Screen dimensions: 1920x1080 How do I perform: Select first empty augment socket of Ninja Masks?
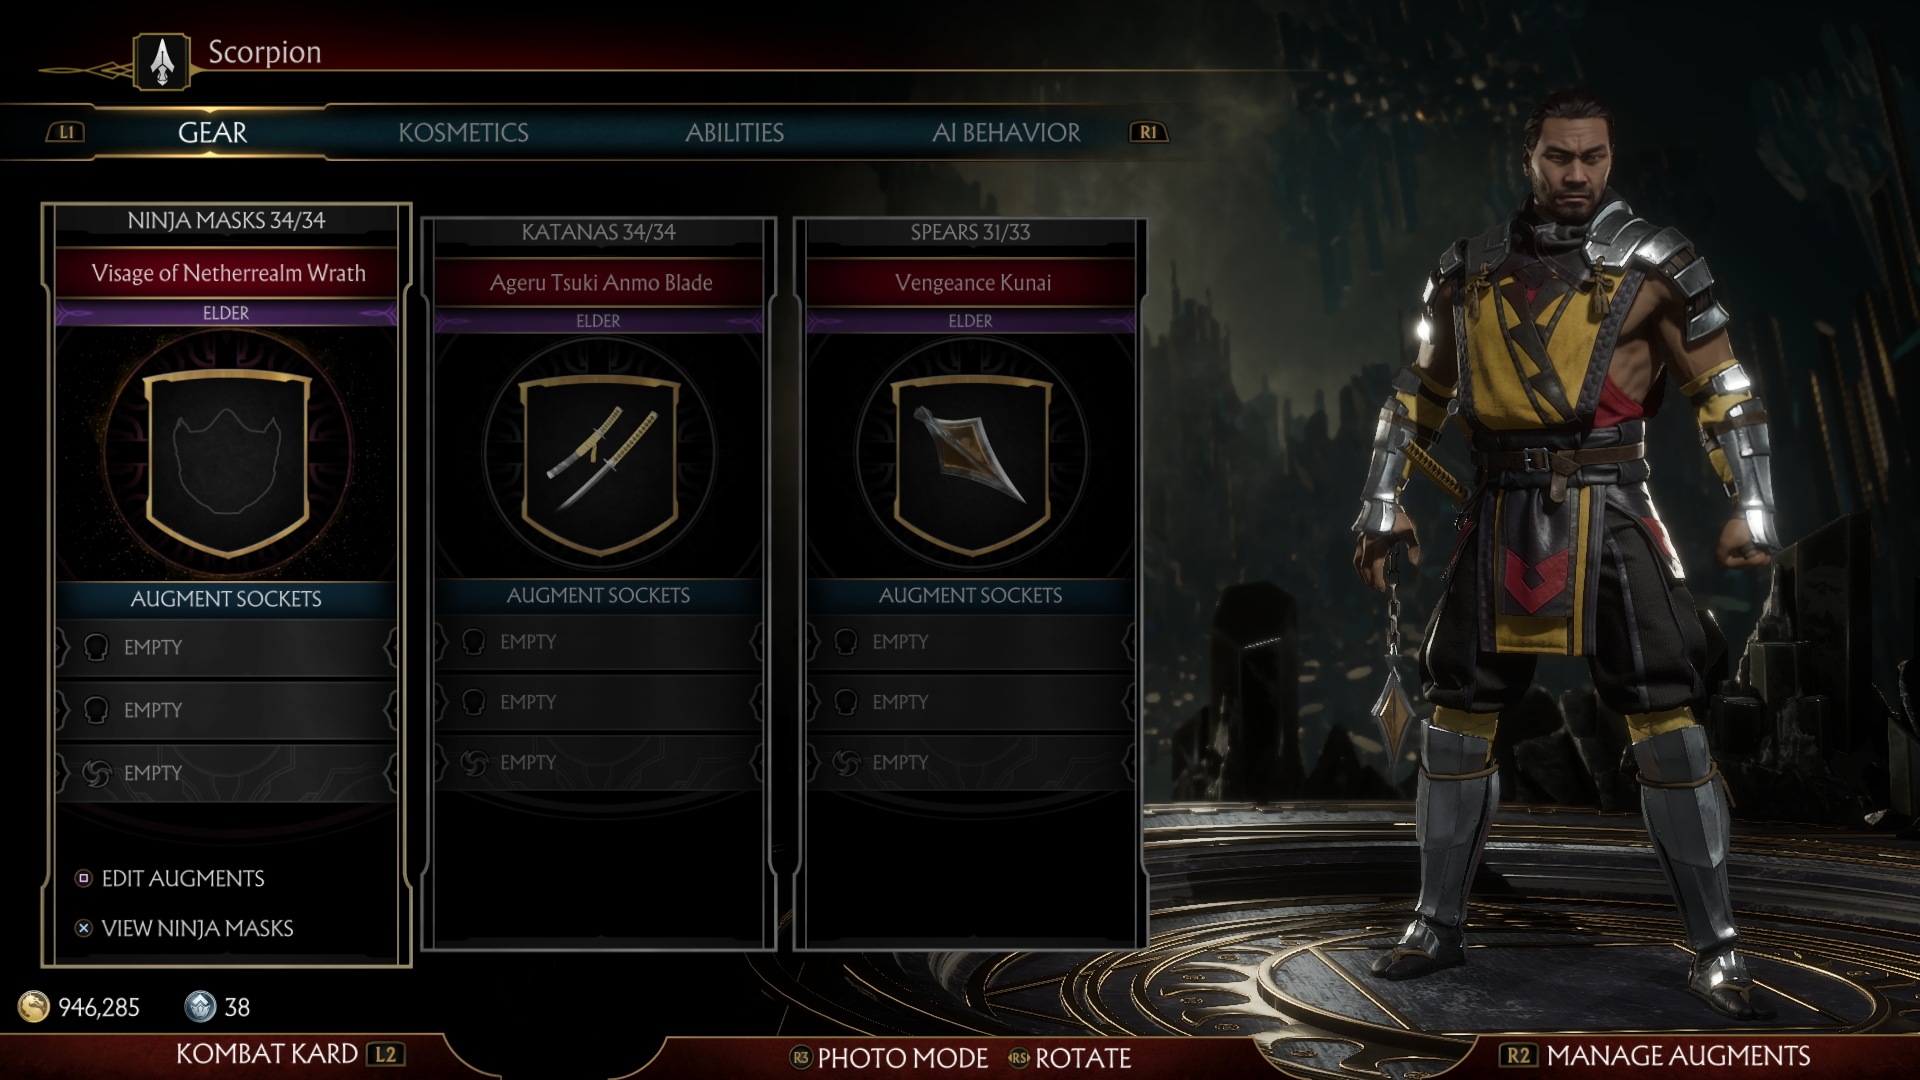(227, 648)
